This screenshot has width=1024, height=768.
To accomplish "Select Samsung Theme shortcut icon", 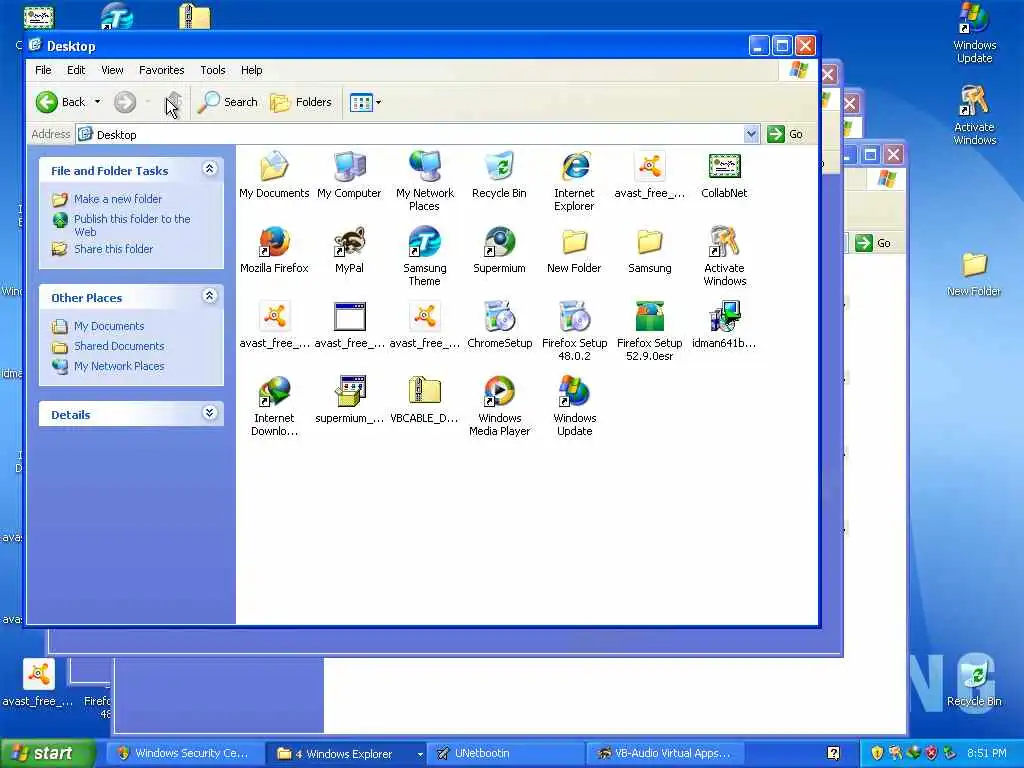I will [x=424, y=256].
